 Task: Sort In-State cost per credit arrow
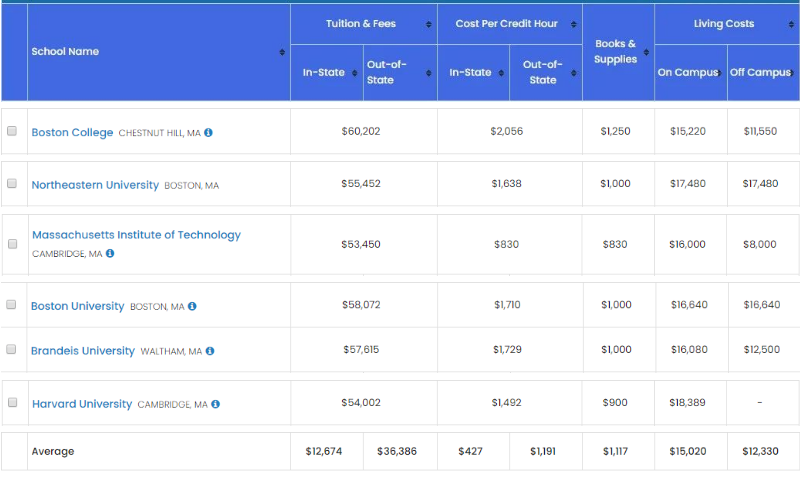(x=501, y=73)
